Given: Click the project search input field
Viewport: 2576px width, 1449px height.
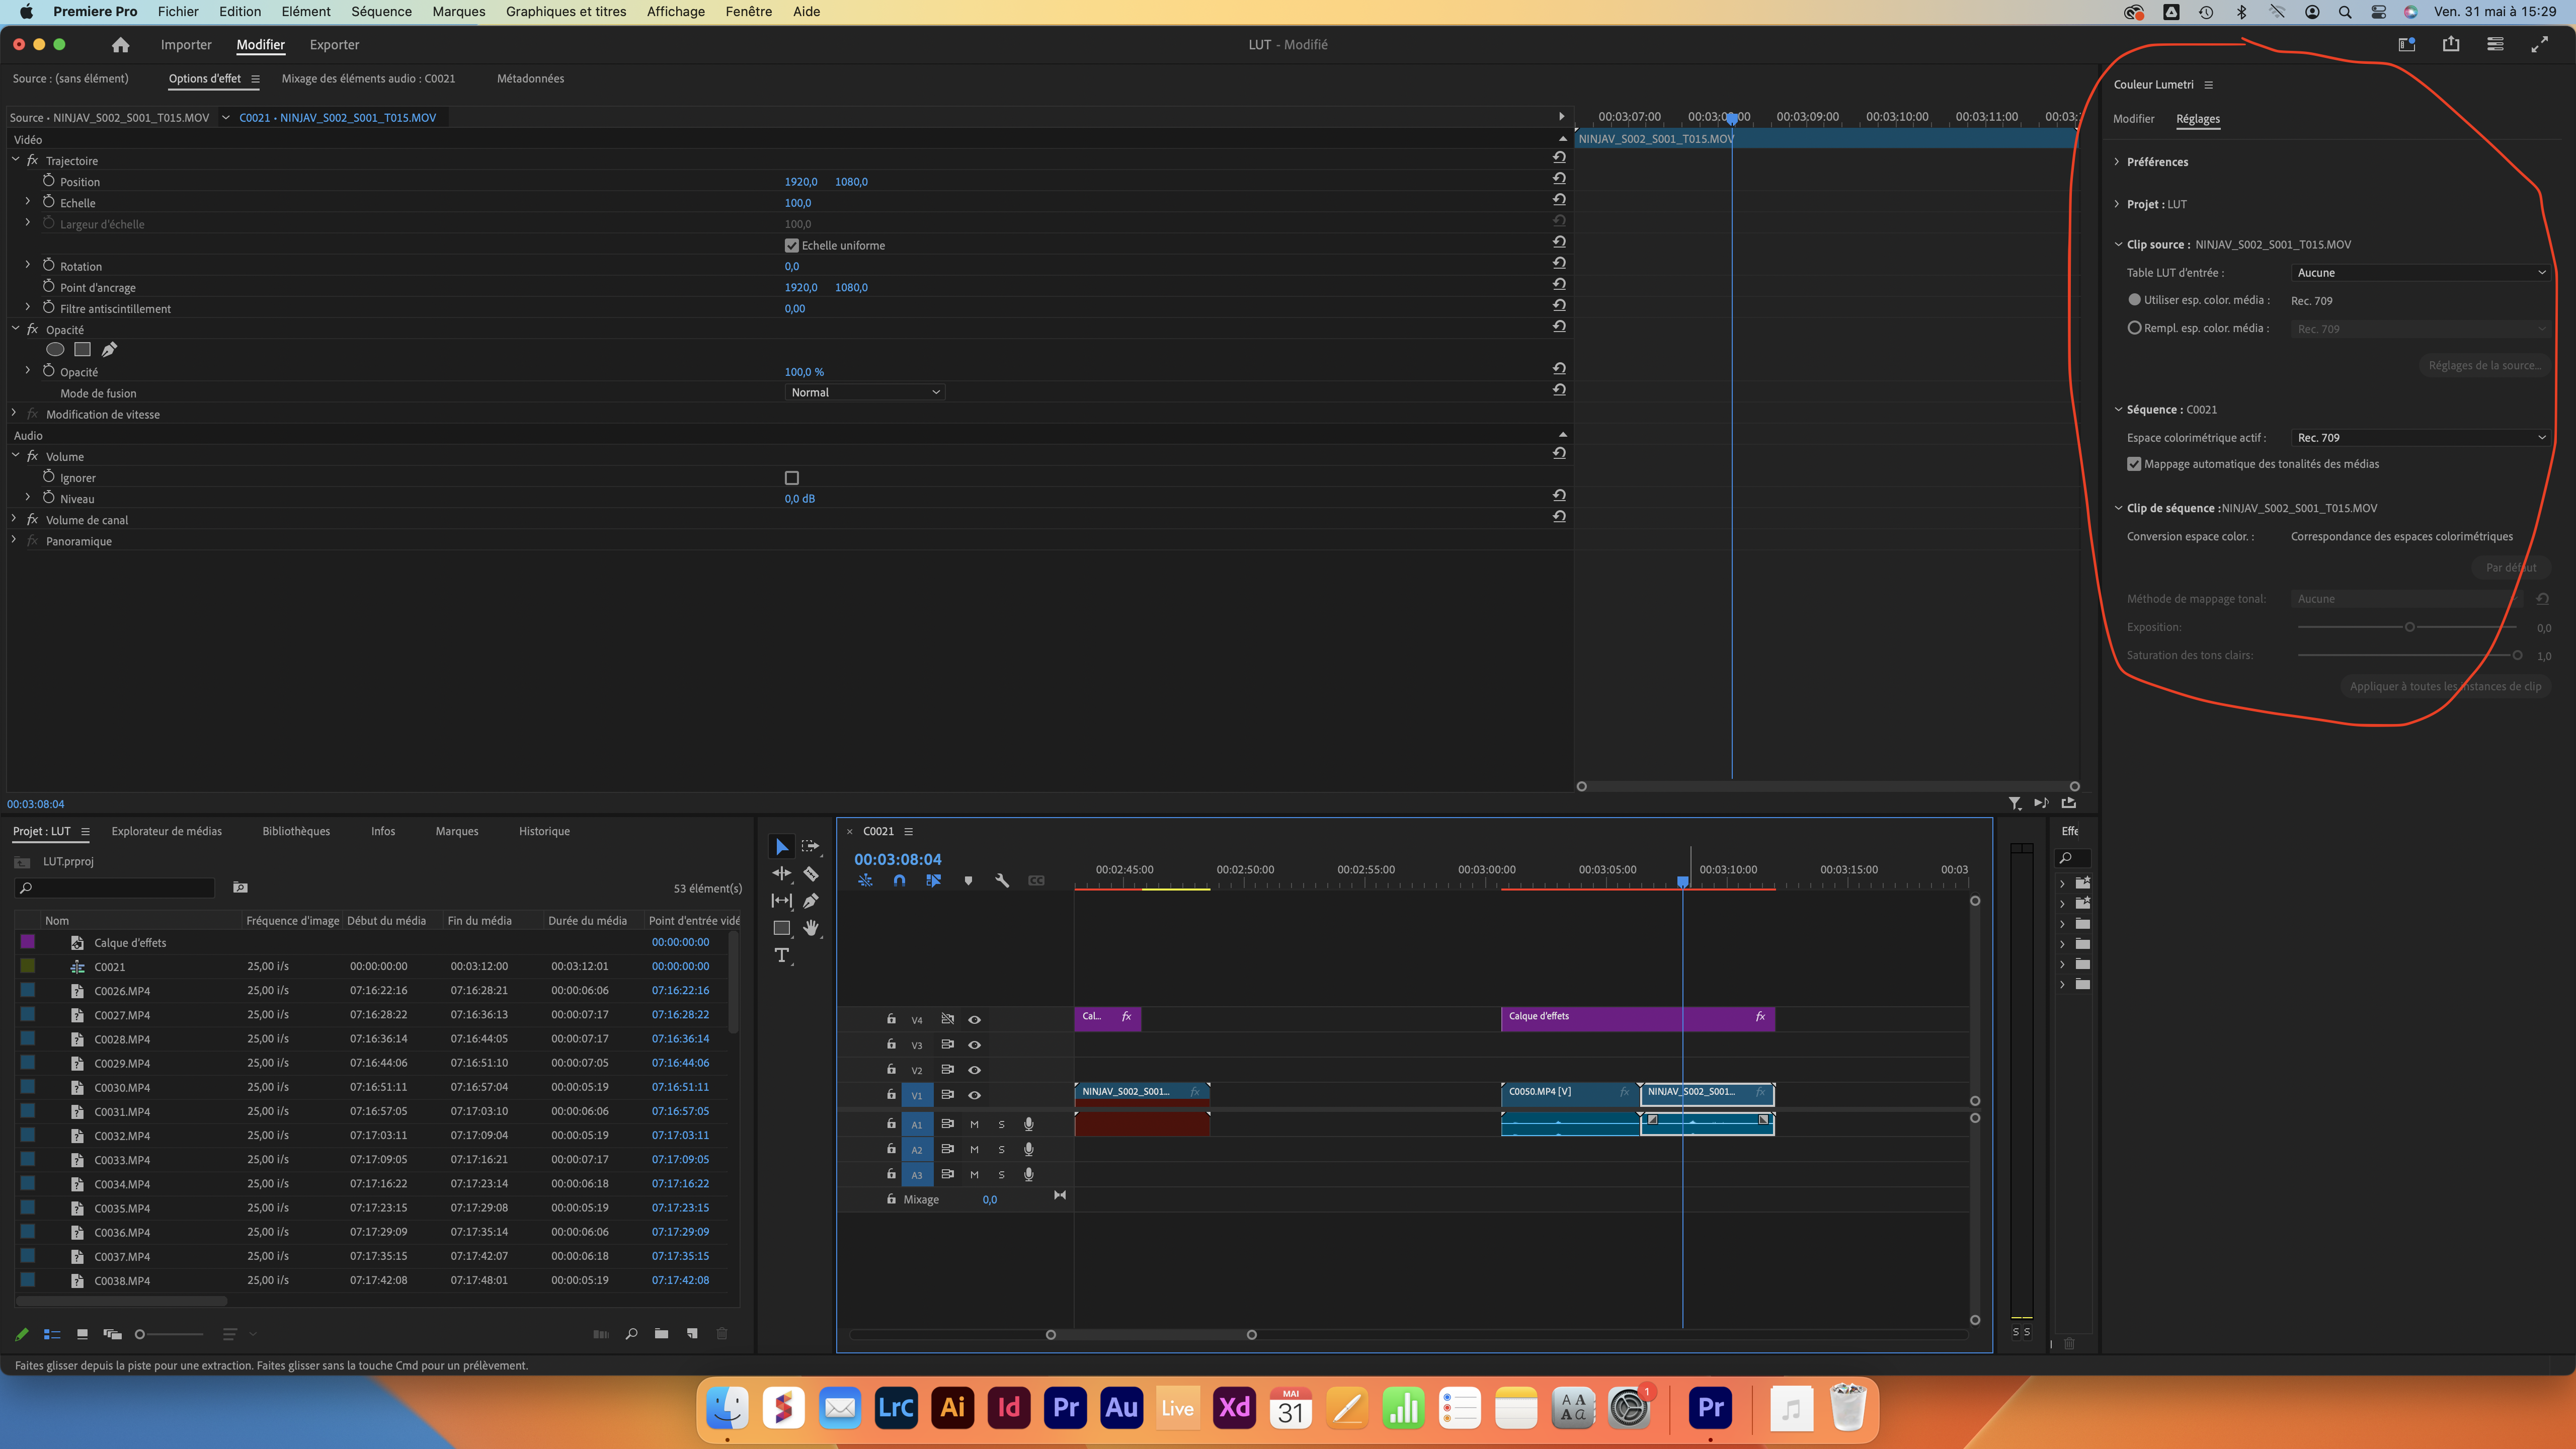Looking at the screenshot, I should (116, 887).
